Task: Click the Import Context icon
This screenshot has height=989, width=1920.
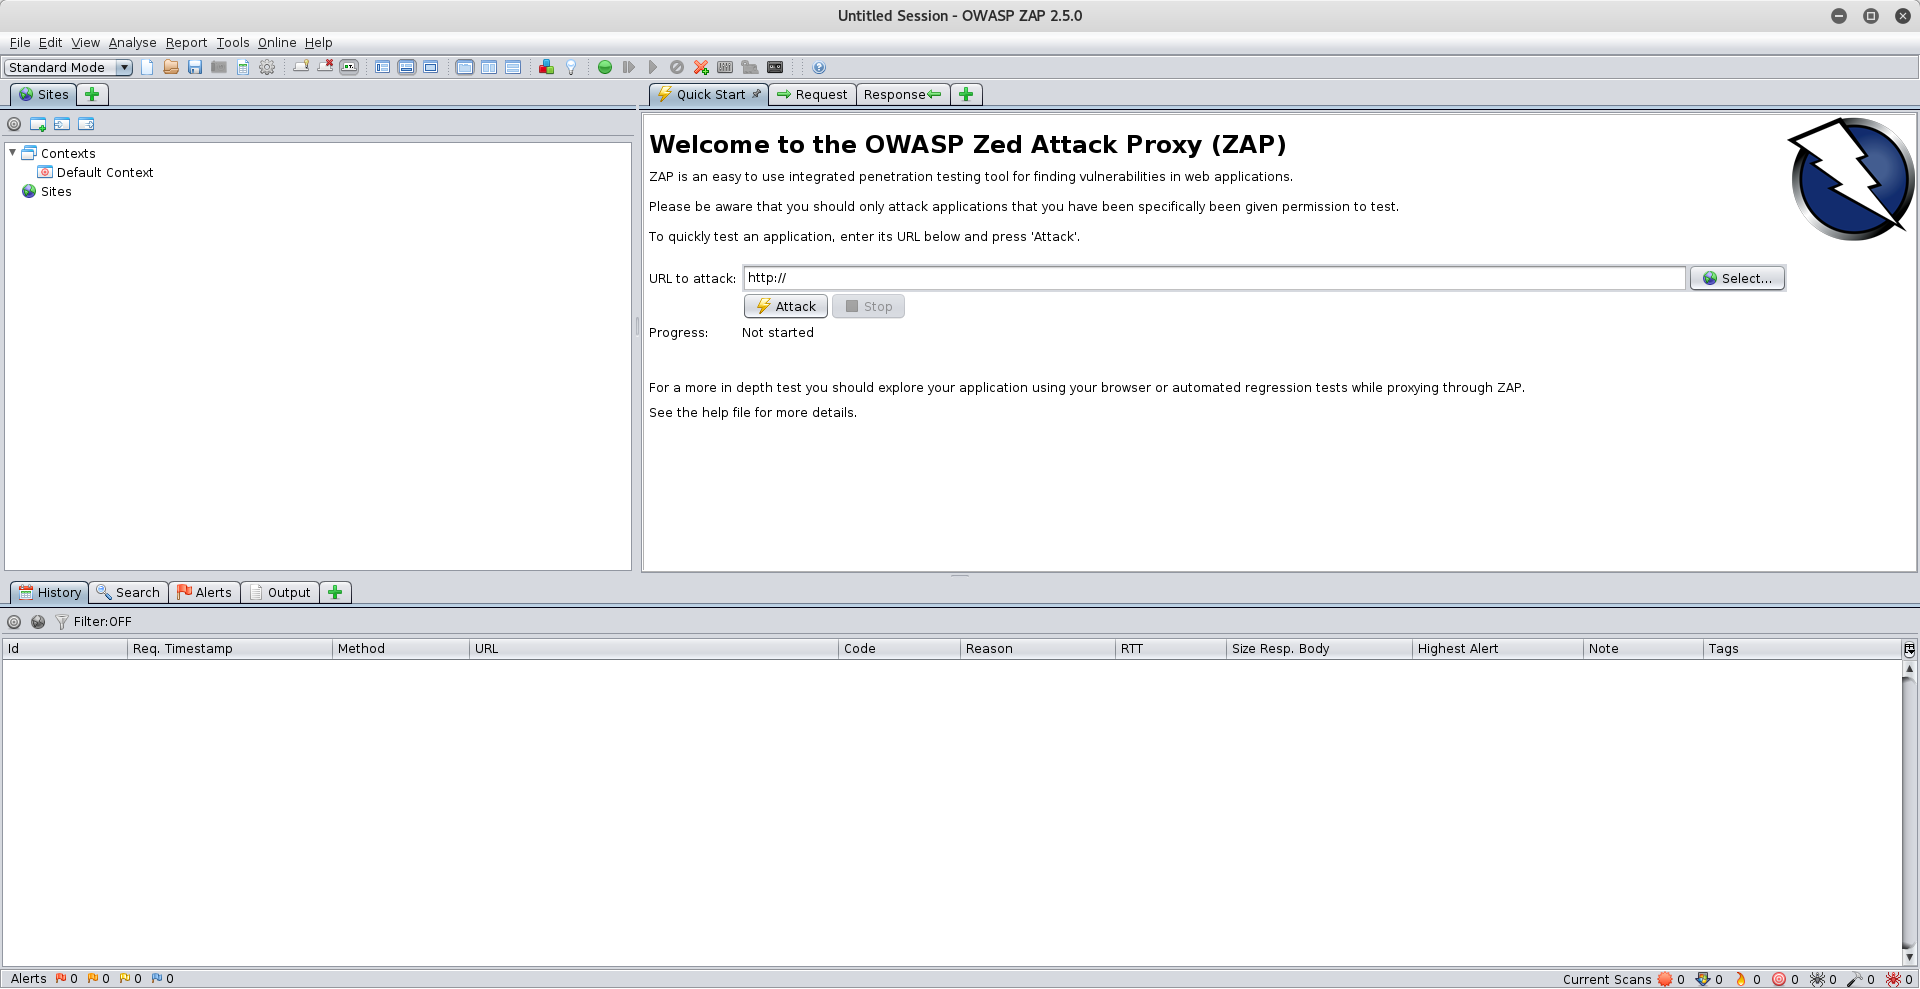Action: tap(62, 124)
